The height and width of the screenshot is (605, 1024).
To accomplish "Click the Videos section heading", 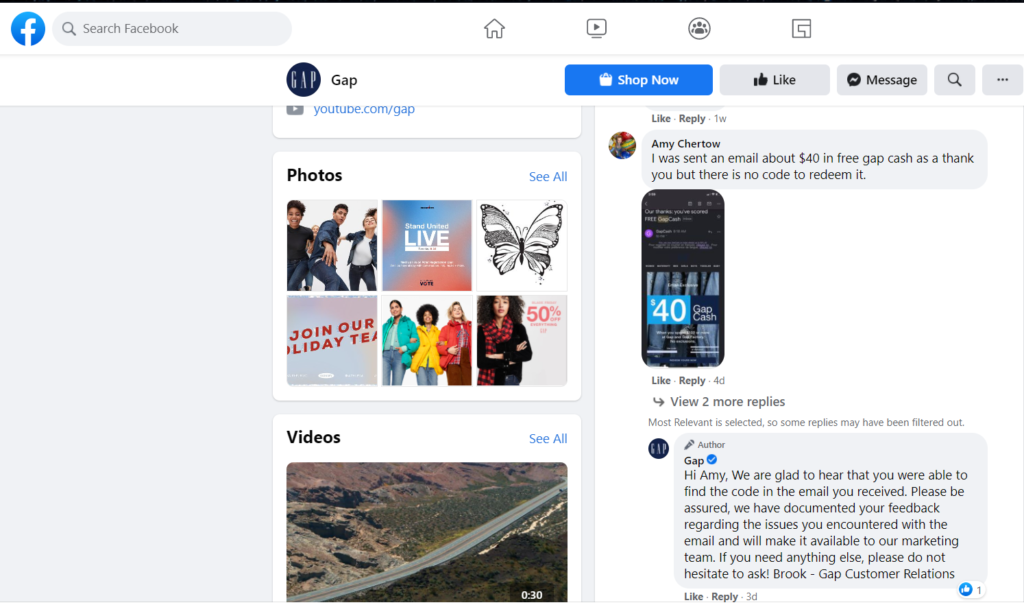I will click(x=313, y=437).
